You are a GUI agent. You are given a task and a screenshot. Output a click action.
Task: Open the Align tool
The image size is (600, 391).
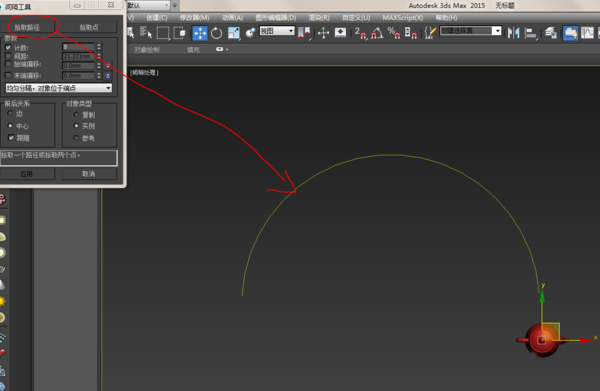[531, 33]
